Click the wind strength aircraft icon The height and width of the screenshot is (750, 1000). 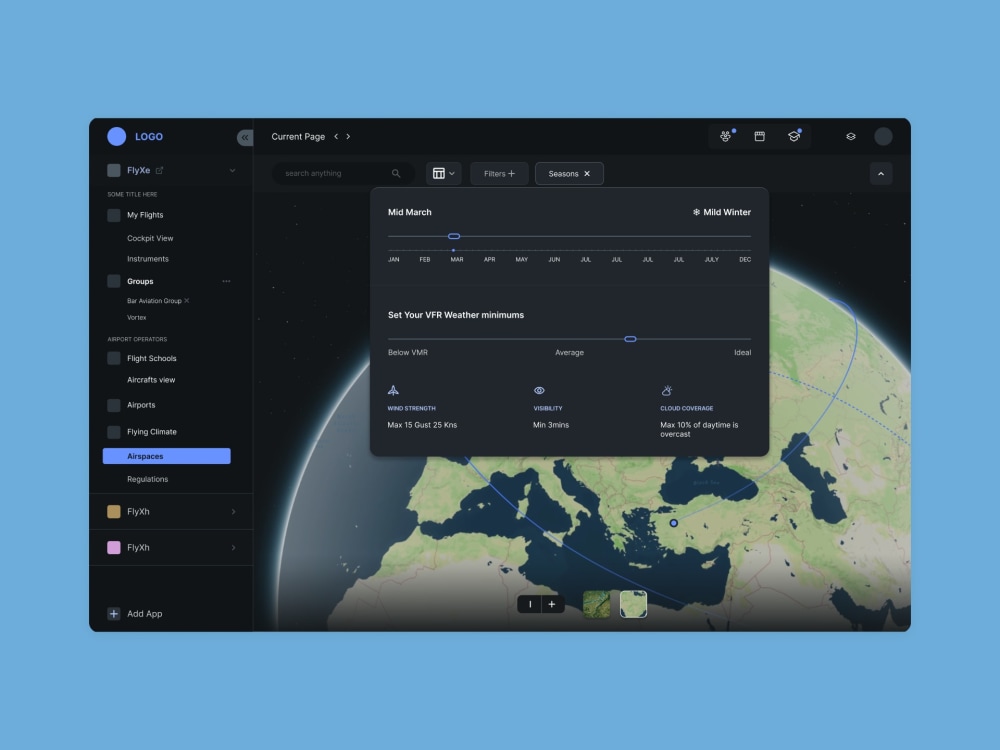(393, 390)
